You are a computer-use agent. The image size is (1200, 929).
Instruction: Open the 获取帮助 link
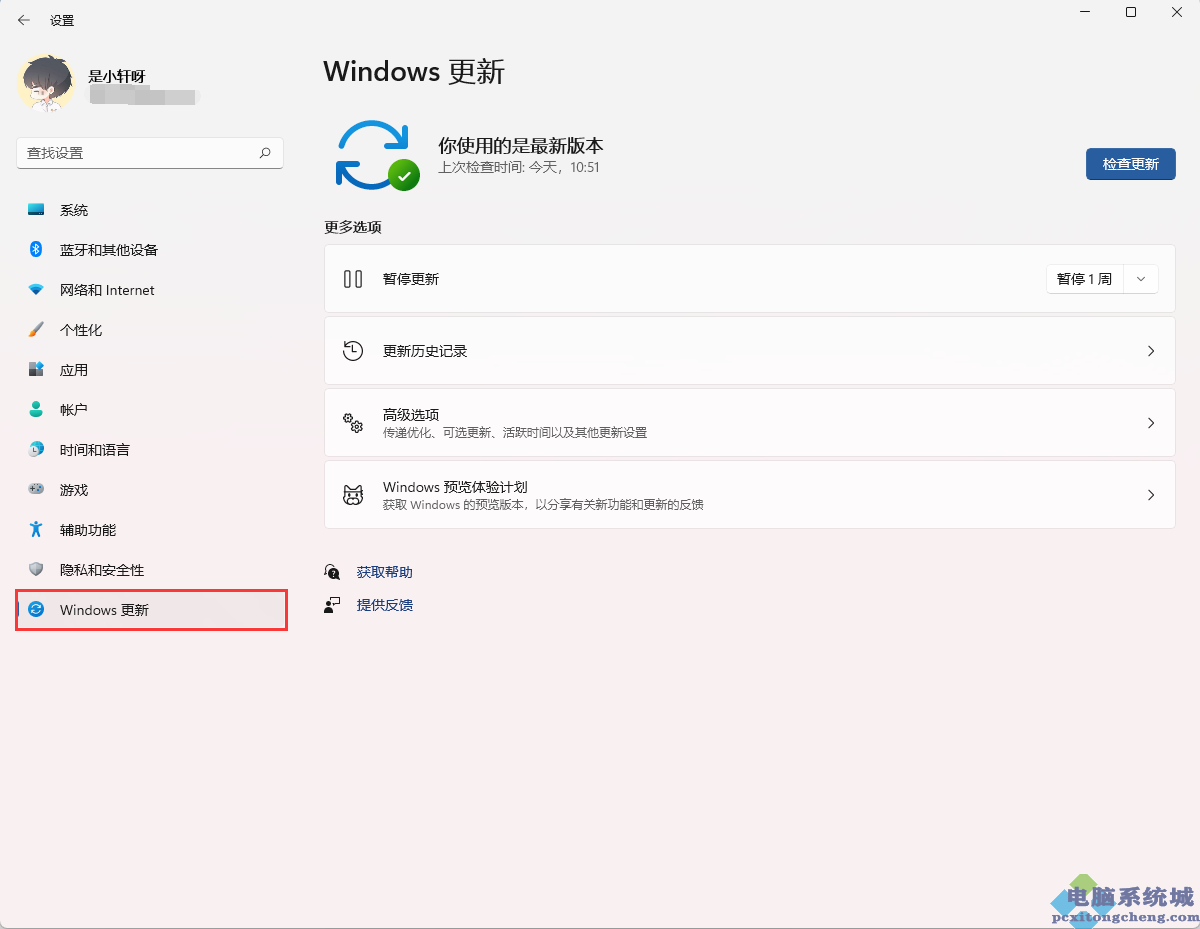click(x=385, y=572)
